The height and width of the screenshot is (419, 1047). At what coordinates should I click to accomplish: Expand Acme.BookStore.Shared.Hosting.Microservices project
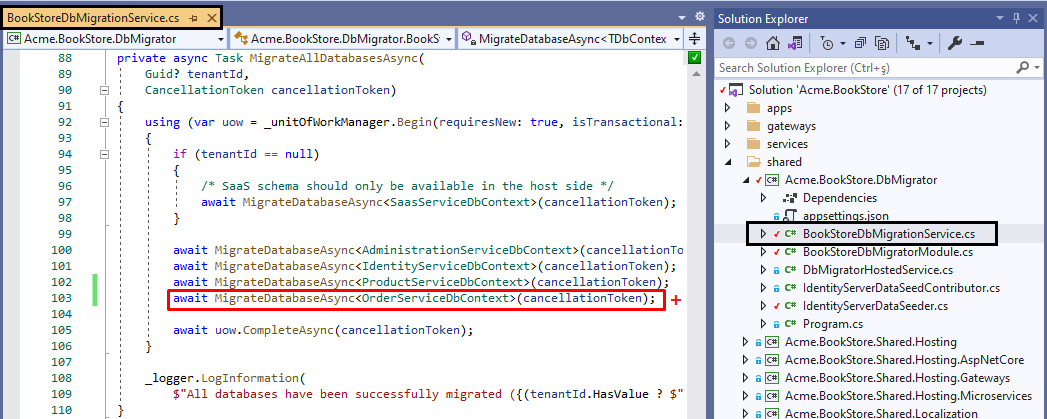click(x=746, y=396)
